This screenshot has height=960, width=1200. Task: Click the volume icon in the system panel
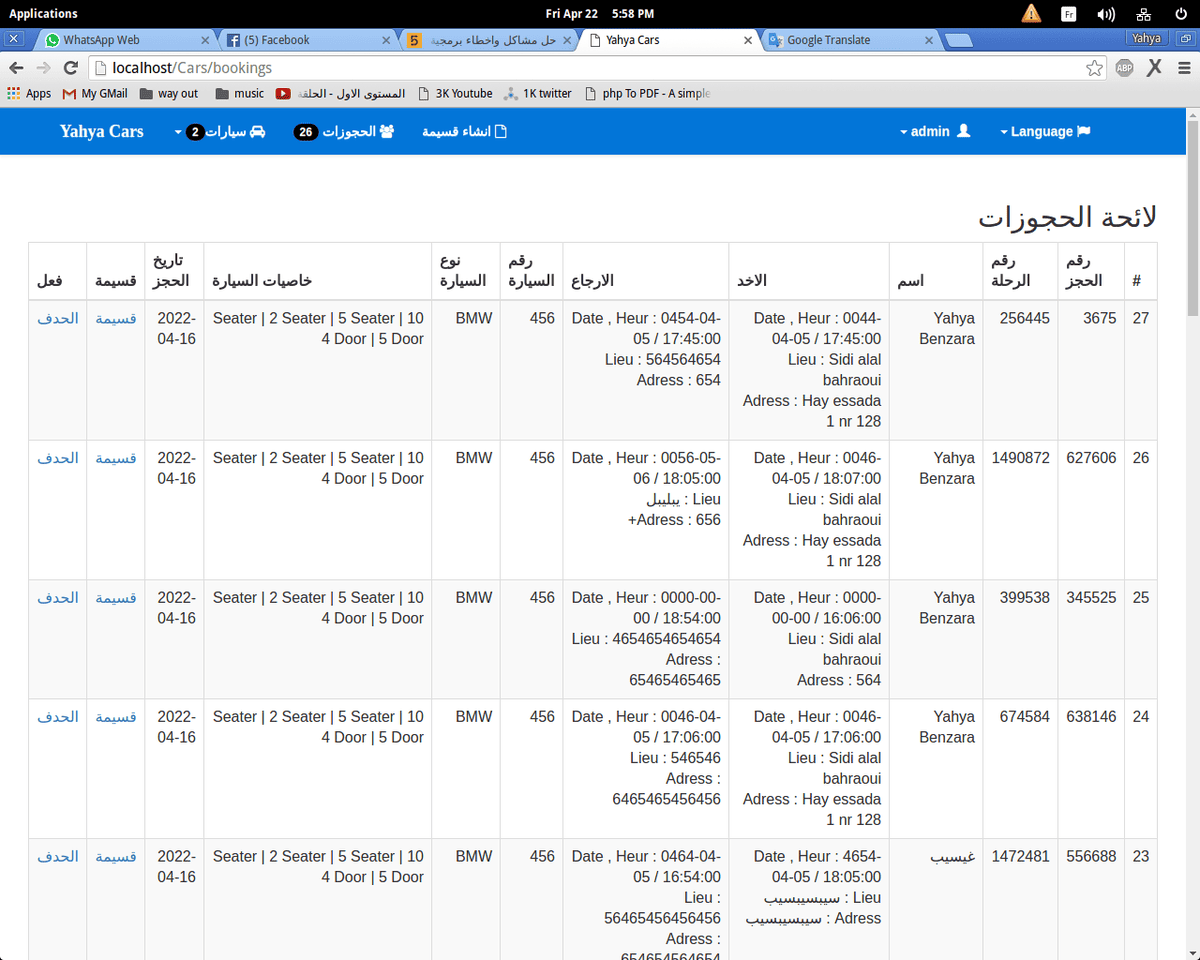pyautogui.click(x=1106, y=14)
